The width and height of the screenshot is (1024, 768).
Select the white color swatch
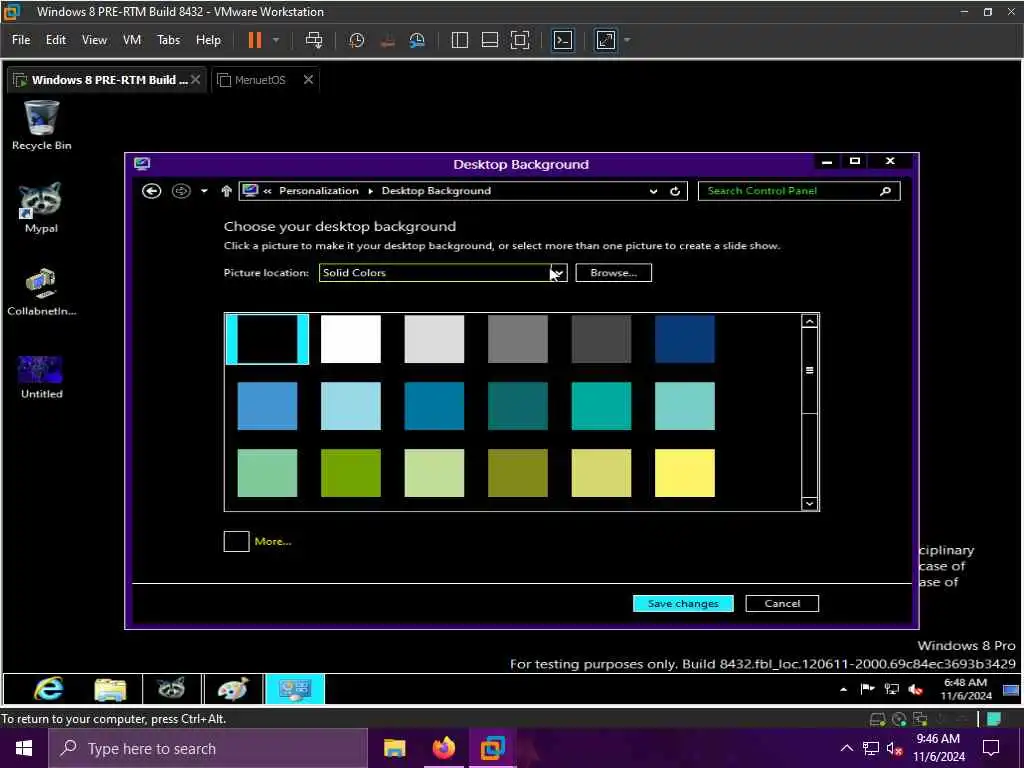351,339
